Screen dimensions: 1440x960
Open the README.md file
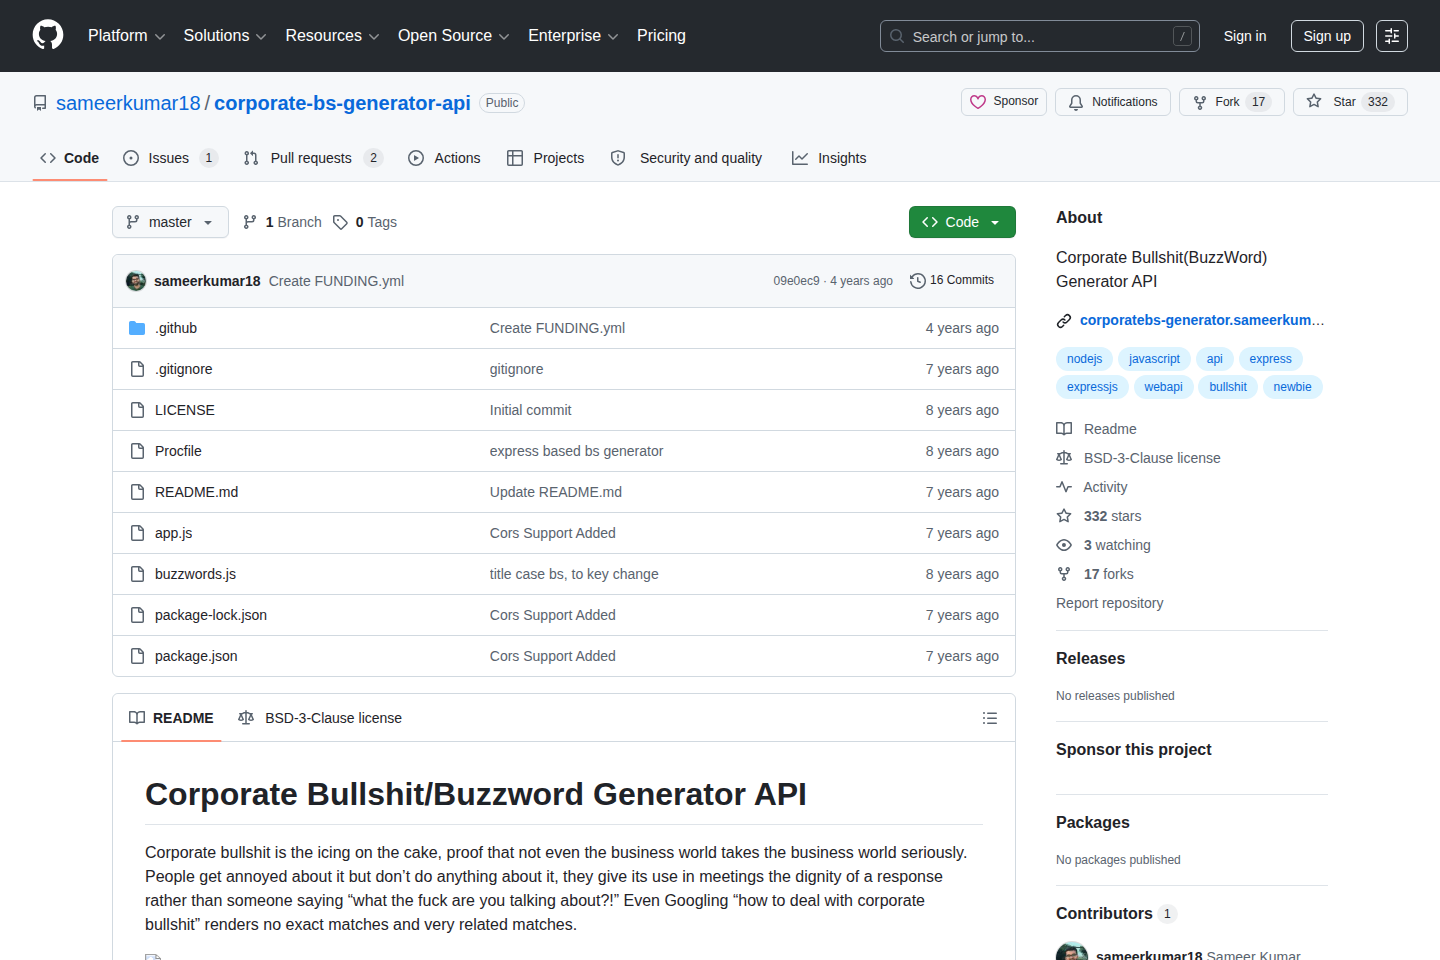[x=196, y=491]
